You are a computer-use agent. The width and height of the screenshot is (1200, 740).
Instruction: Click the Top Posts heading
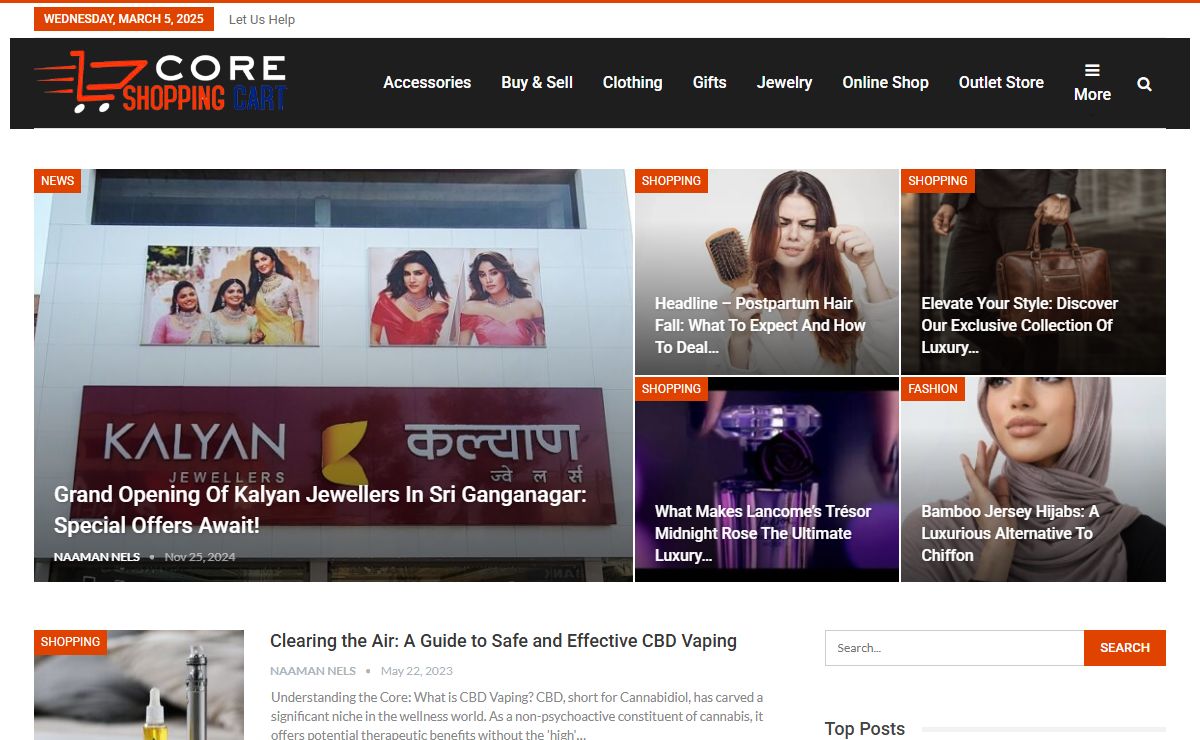coord(865,729)
